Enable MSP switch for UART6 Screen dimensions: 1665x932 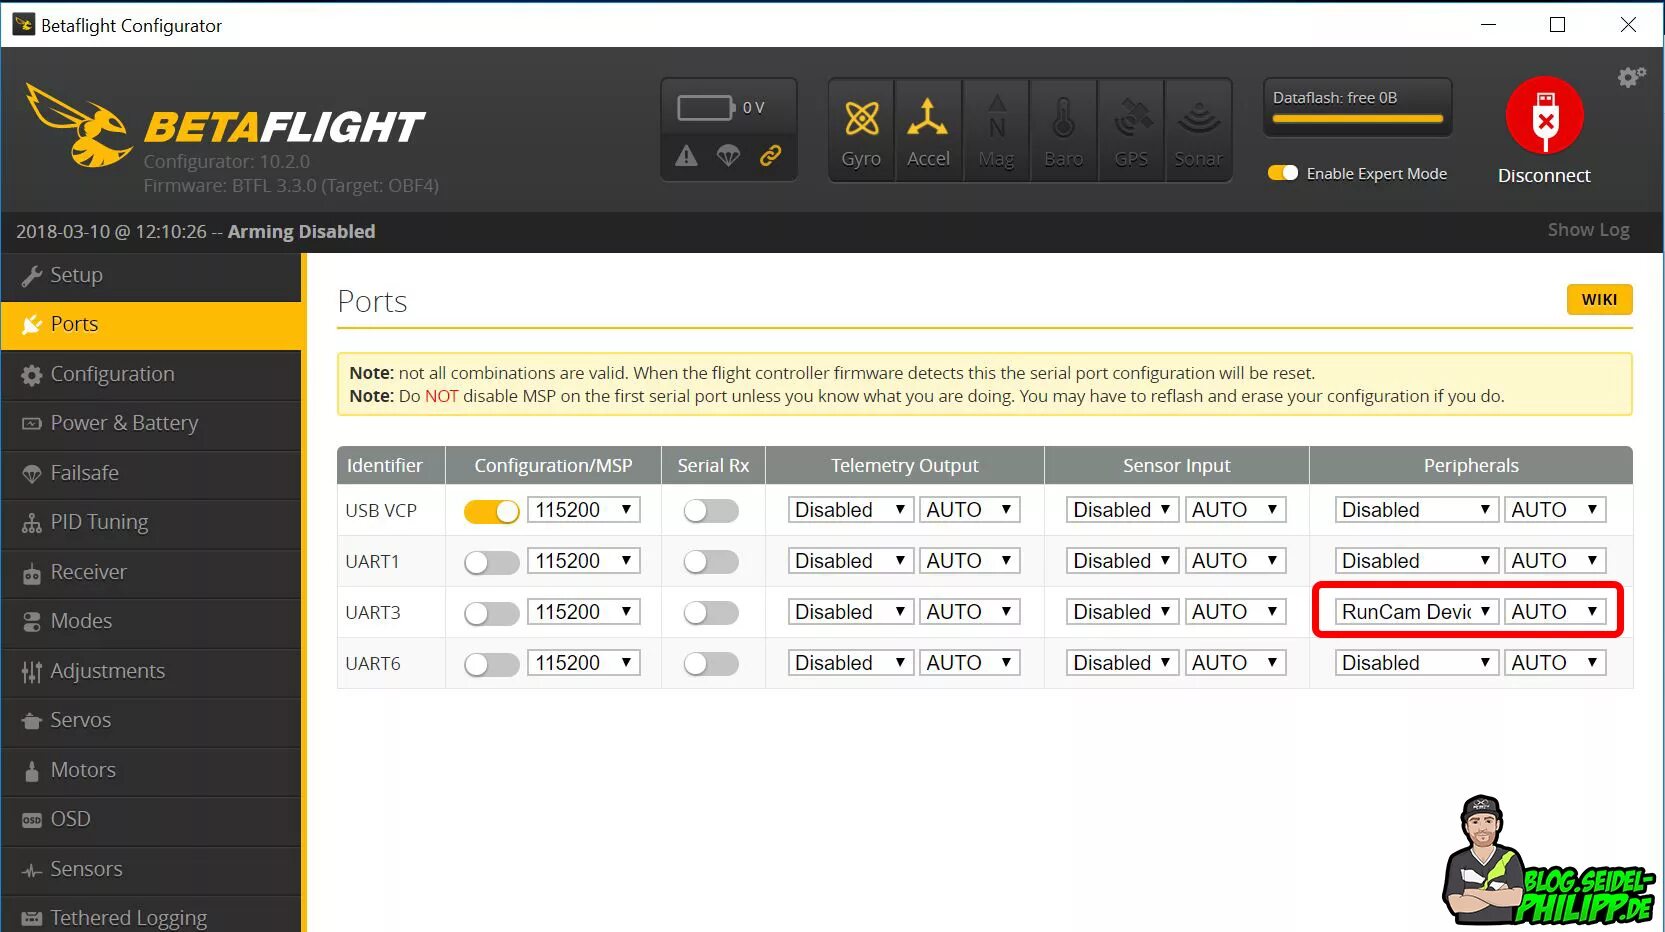(x=492, y=664)
